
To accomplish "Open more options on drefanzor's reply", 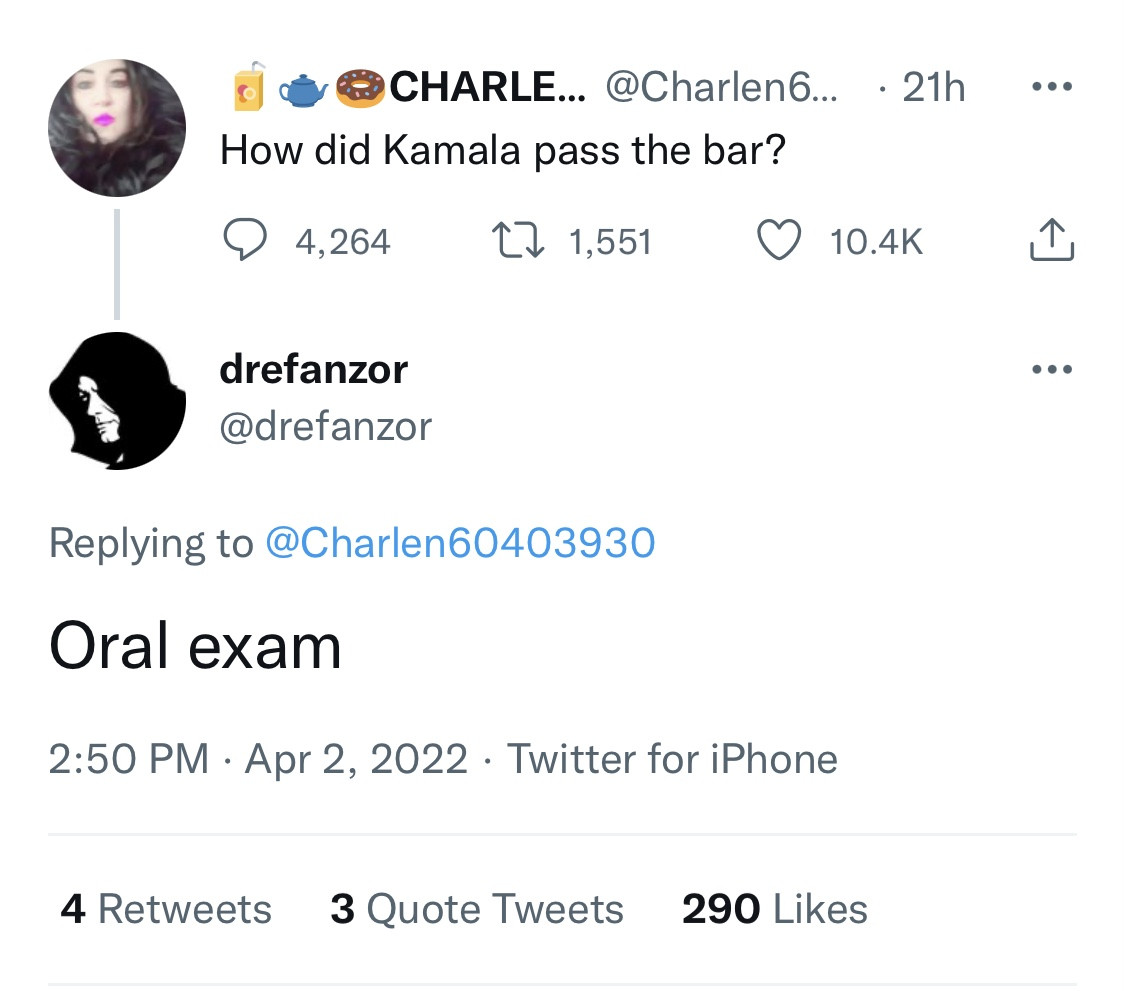I will tap(1051, 369).
